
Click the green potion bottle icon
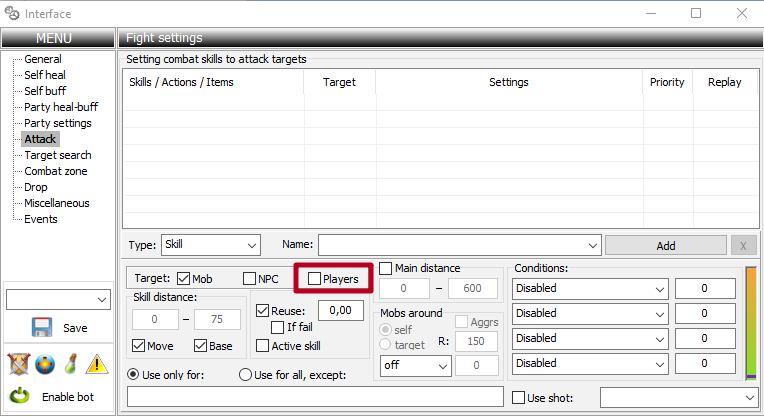point(71,363)
